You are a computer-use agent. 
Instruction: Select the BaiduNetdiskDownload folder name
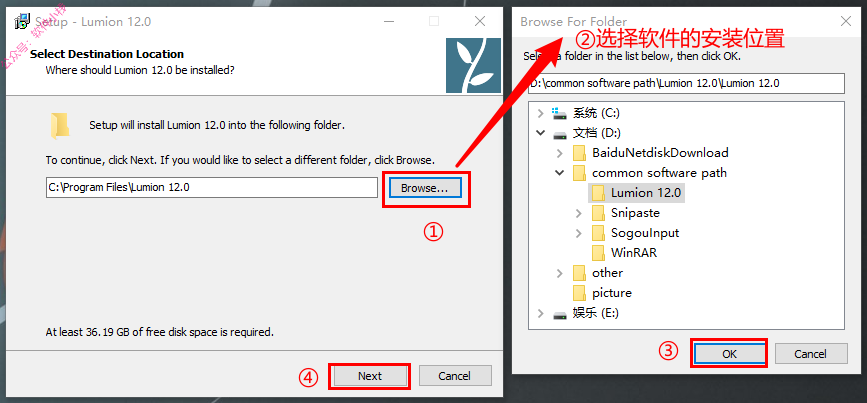coord(660,153)
